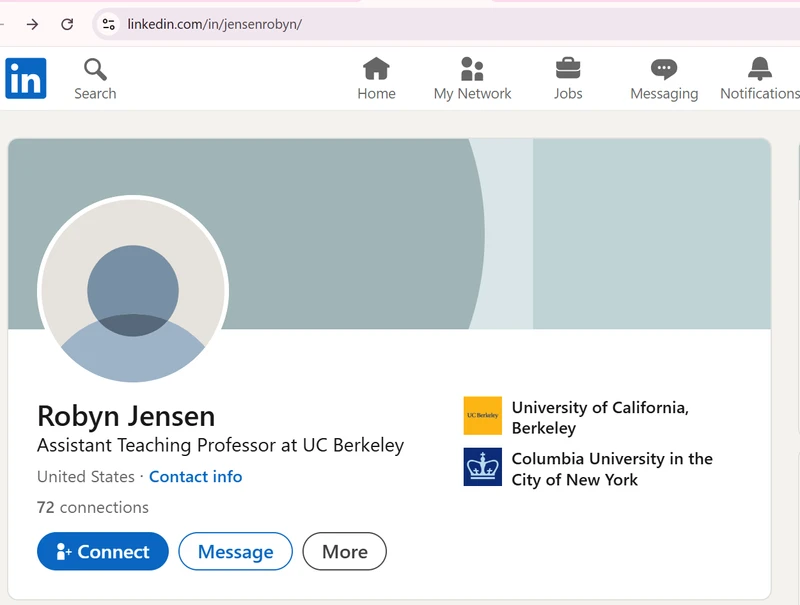The image size is (800, 605).
Task: Open My Network people icon
Action: click(472, 69)
